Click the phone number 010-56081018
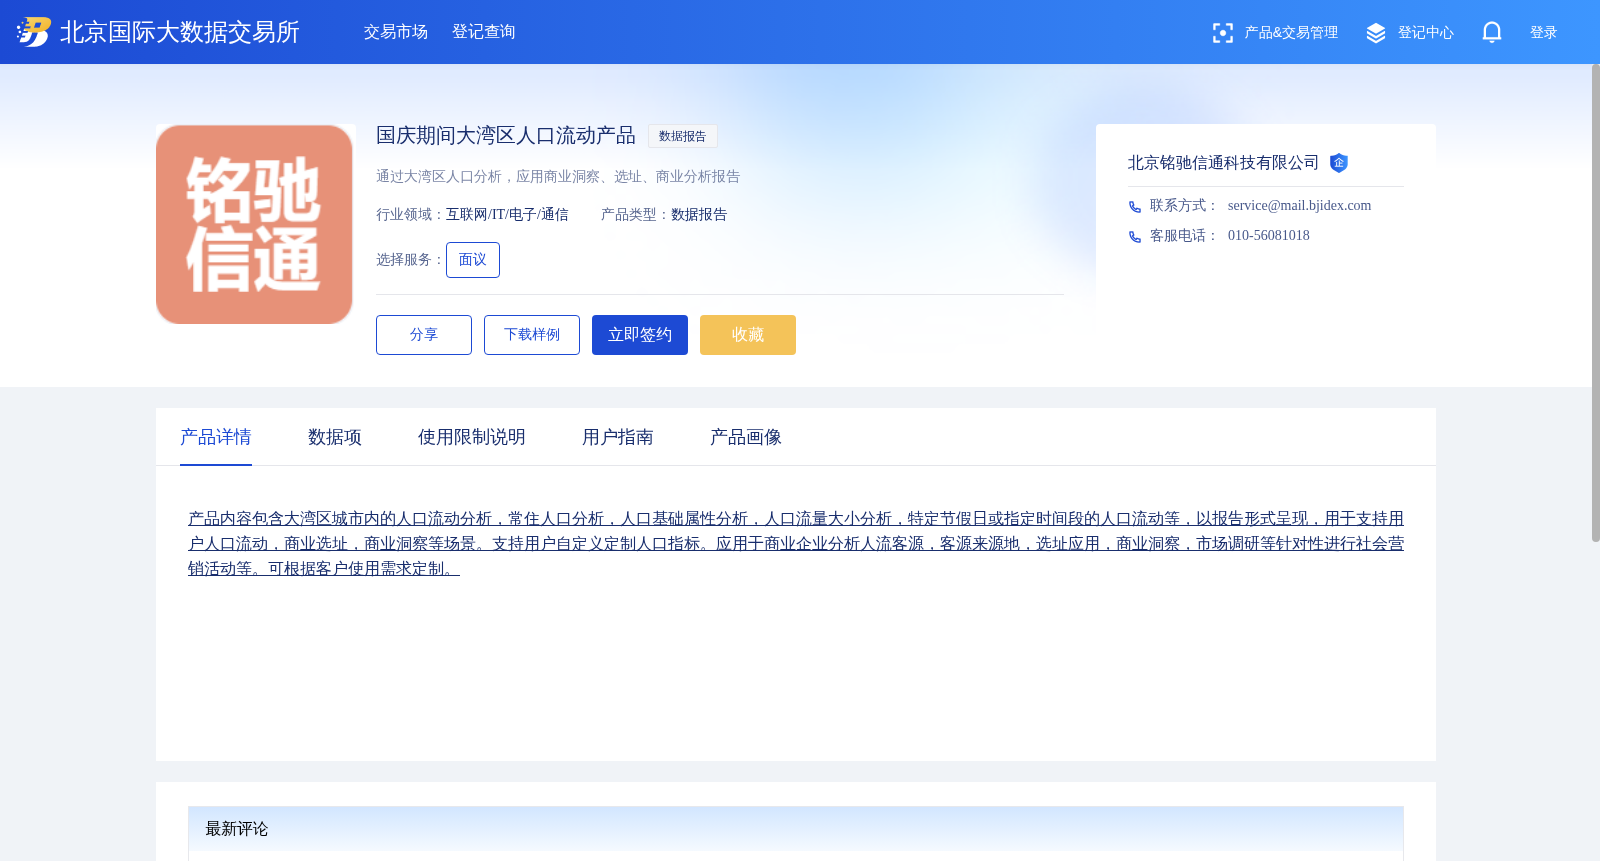1600x861 pixels. tap(1268, 236)
